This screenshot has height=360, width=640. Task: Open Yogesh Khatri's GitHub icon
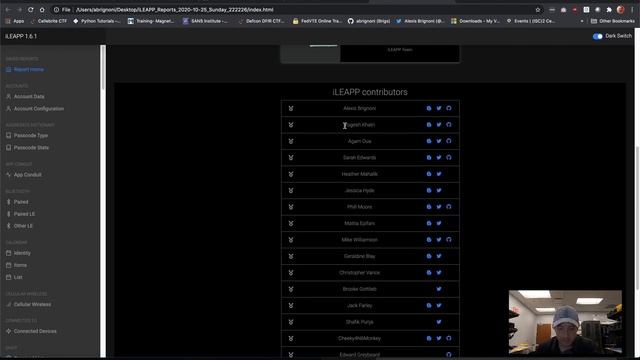(449, 125)
